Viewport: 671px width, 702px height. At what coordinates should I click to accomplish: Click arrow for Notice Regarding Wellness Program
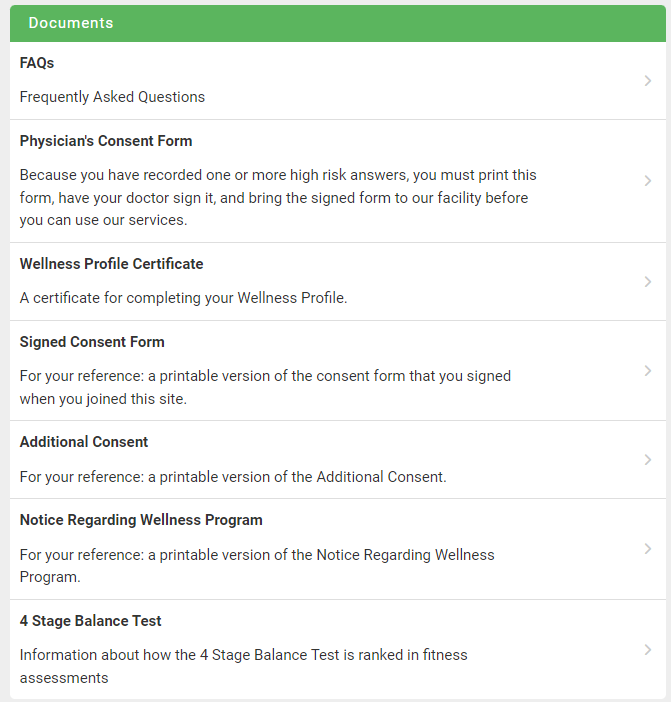648,549
